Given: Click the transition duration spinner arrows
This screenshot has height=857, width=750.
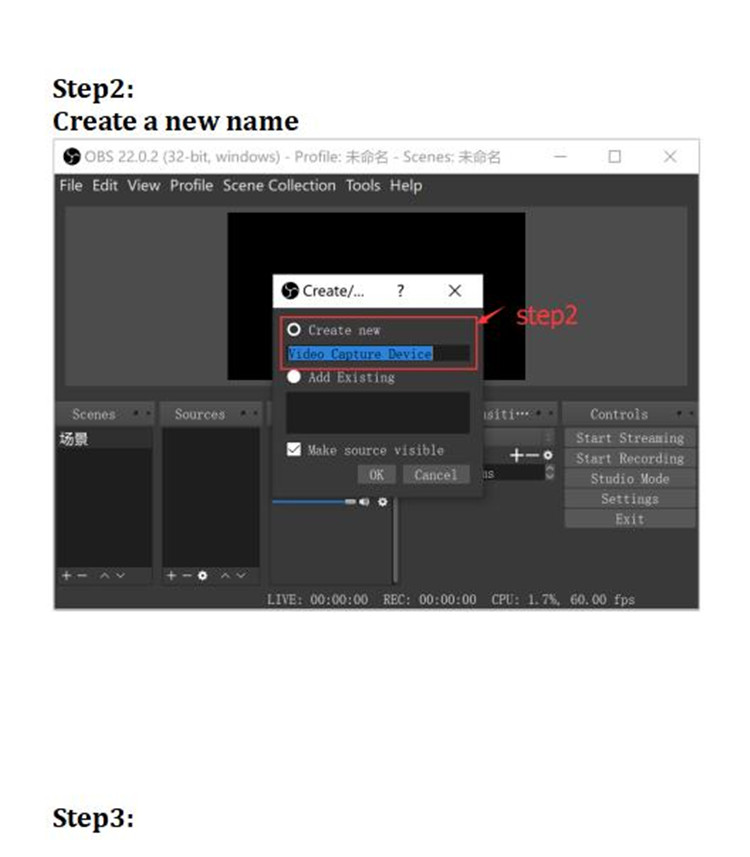Looking at the screenshot, I should (x=549, y=473).
